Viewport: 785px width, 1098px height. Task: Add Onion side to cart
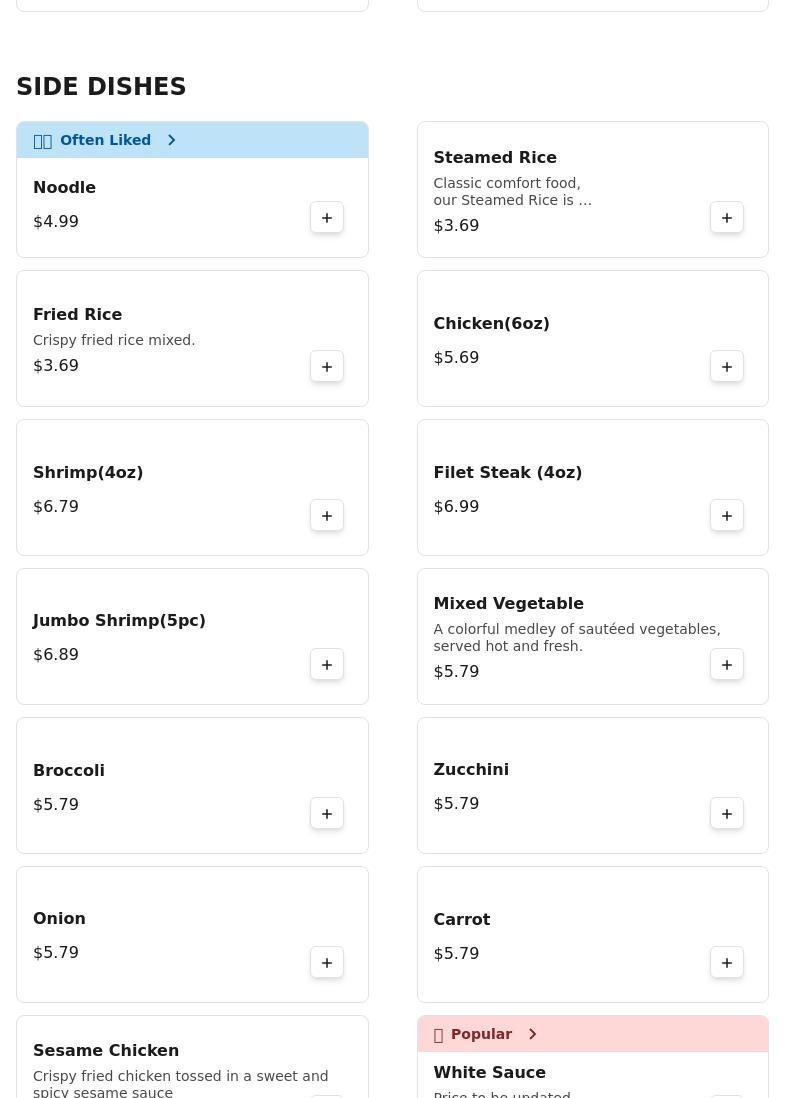[327, 963]
